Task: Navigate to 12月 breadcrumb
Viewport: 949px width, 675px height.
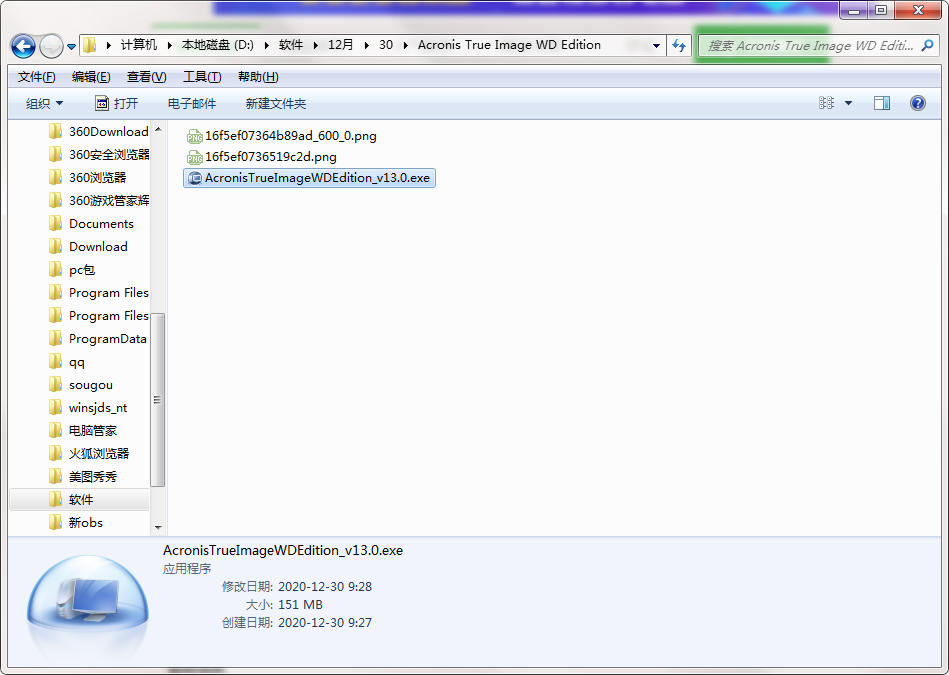Action: [340, 45]
